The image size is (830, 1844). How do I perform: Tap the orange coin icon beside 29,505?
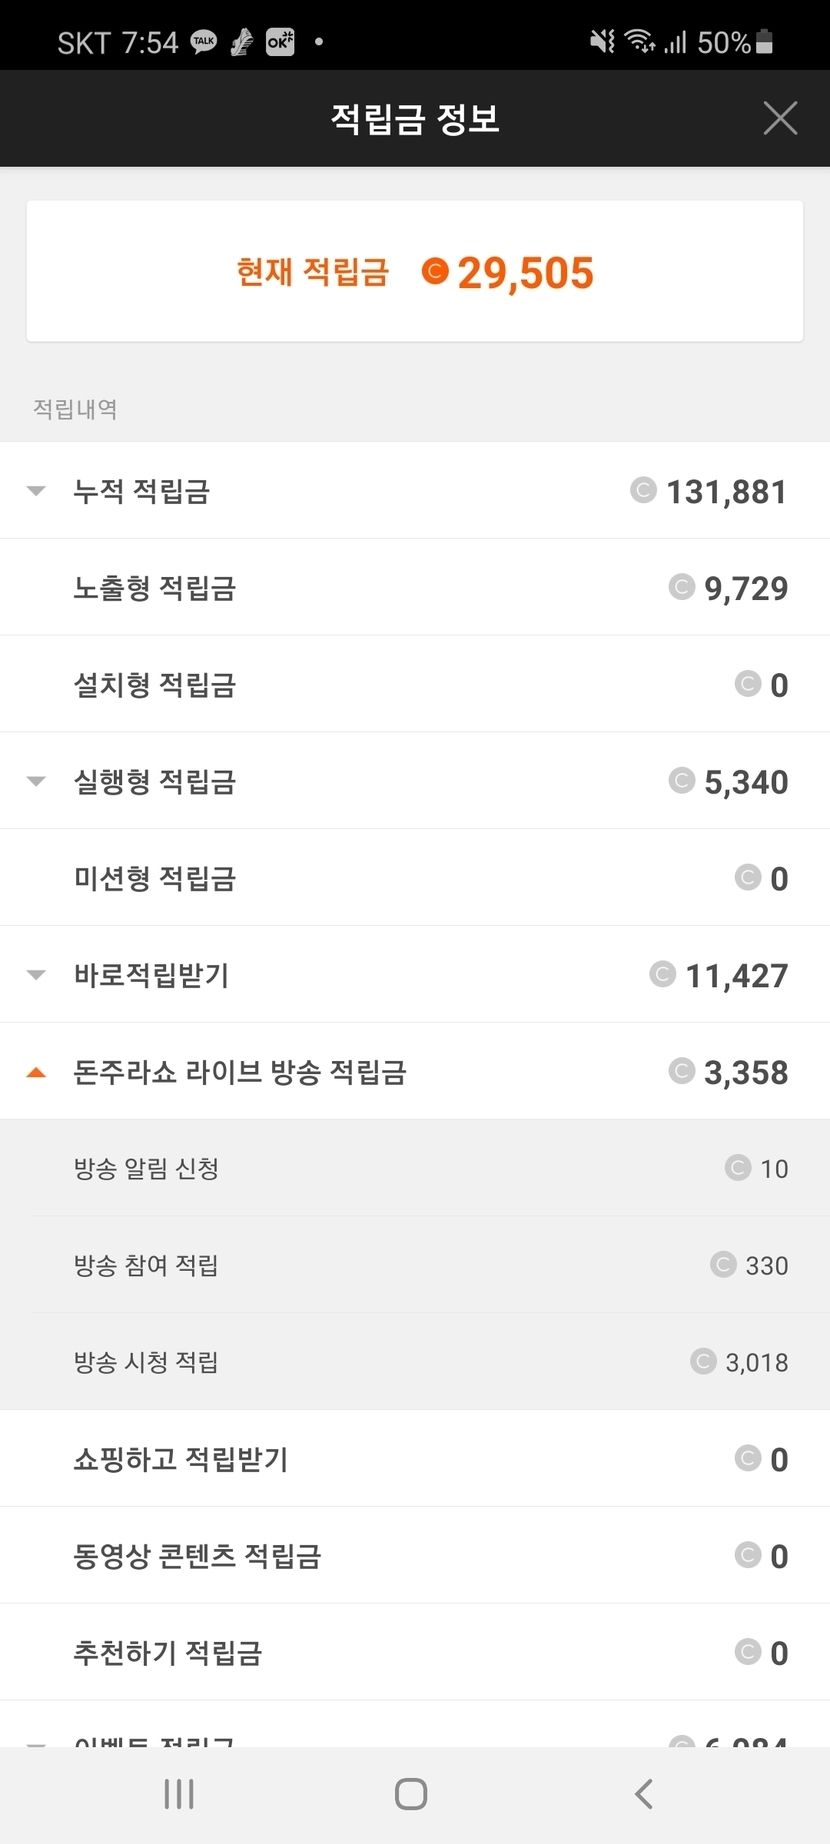(435, 271)
